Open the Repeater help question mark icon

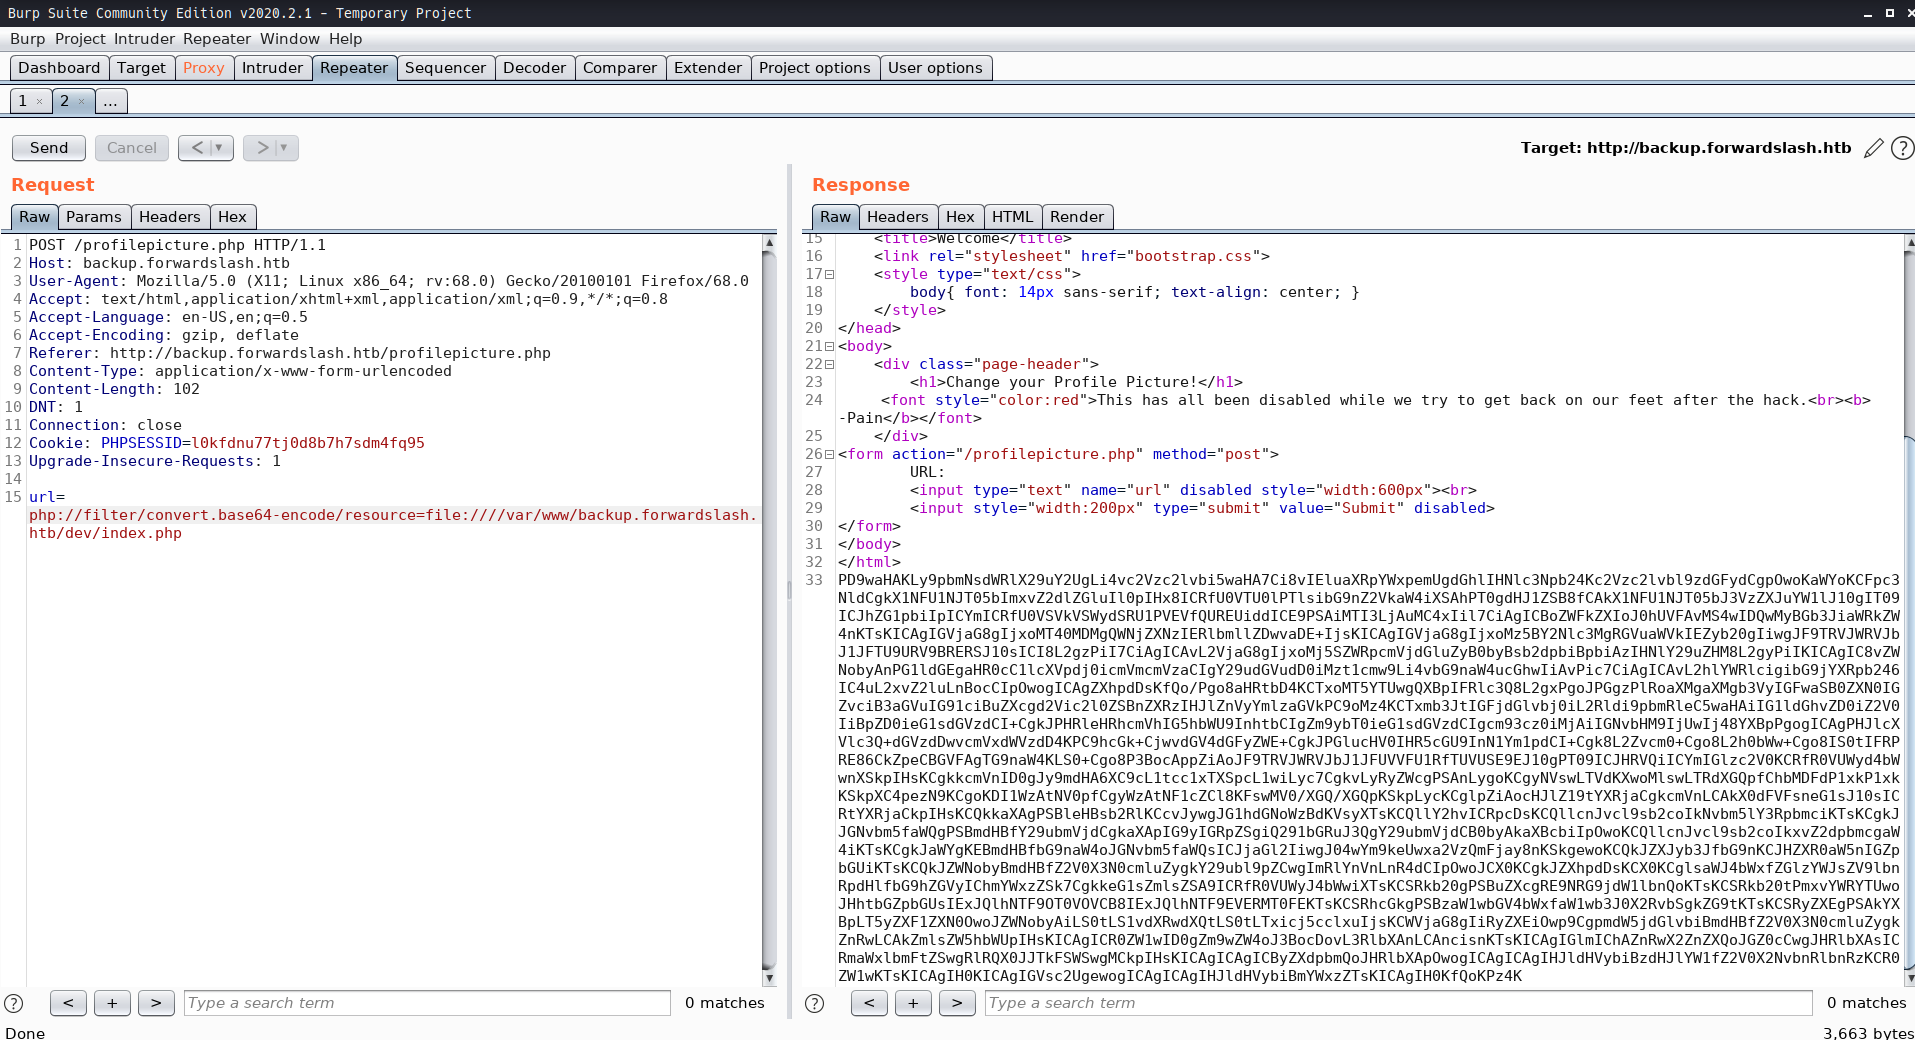1902,148
